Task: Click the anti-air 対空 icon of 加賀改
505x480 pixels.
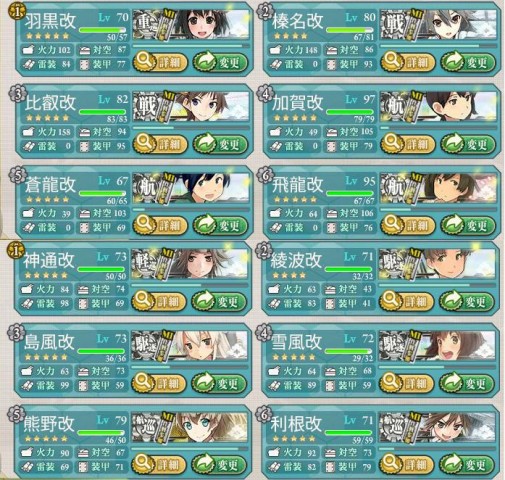Action: (x=332, y=132)
